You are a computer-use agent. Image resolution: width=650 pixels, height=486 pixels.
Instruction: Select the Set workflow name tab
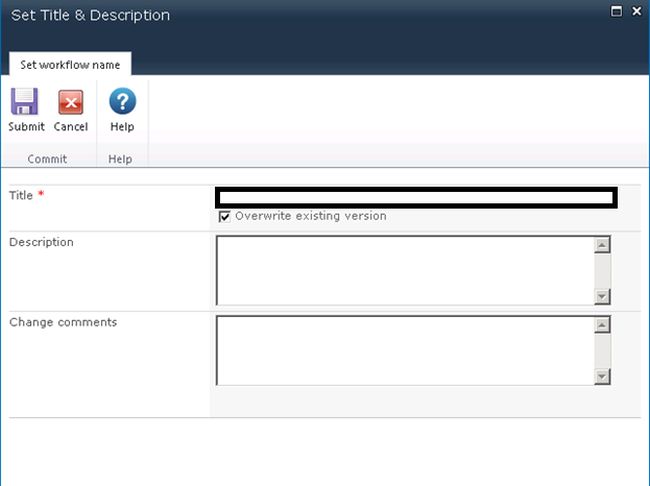[x=70, y=65]
